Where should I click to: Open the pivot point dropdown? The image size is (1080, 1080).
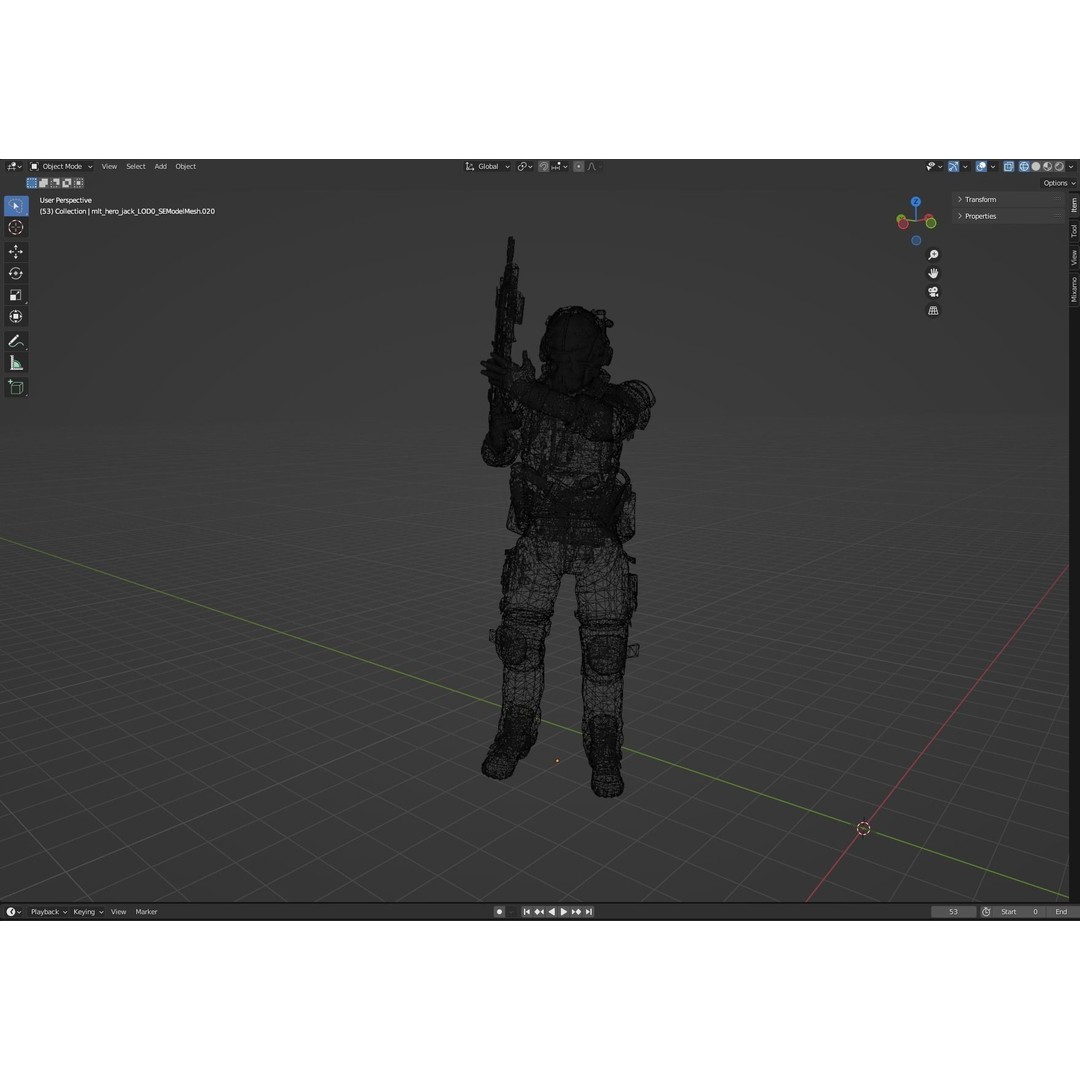point(525,167)
